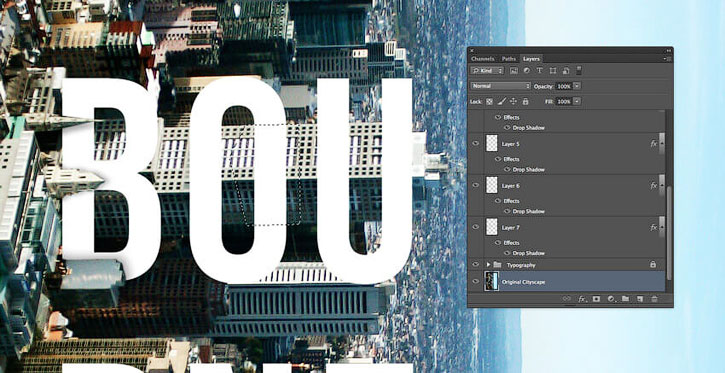Click lock icon on Typography group
725x373 pixels.
653,265
